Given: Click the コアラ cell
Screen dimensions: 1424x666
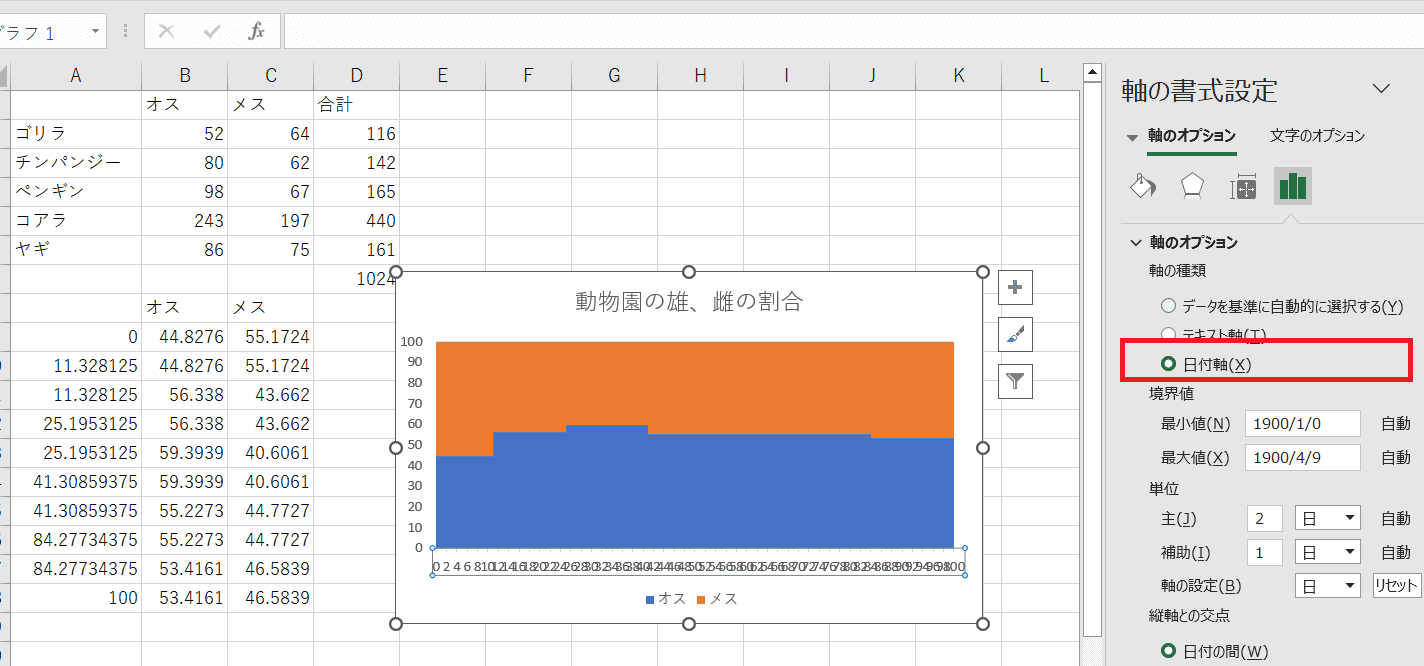Looking at the screenshot, I should (x=76, y=221).
